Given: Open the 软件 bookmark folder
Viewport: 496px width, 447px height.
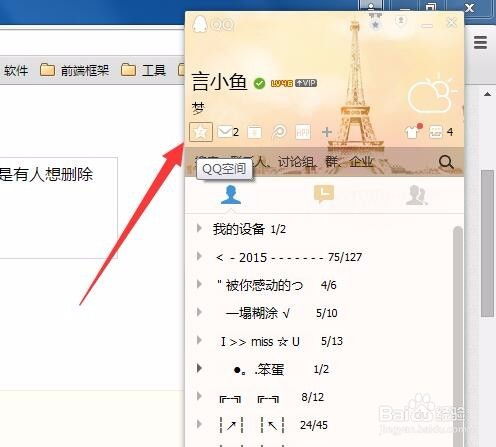Looking at the screenshot, I should tap(15, 70).
